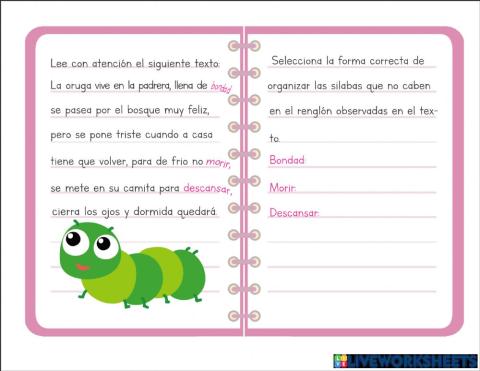Click the line 'La oruga vive en la pradera, llena de'
The height and width of the screenshot is (371, 480).
[x=129, y=86]
